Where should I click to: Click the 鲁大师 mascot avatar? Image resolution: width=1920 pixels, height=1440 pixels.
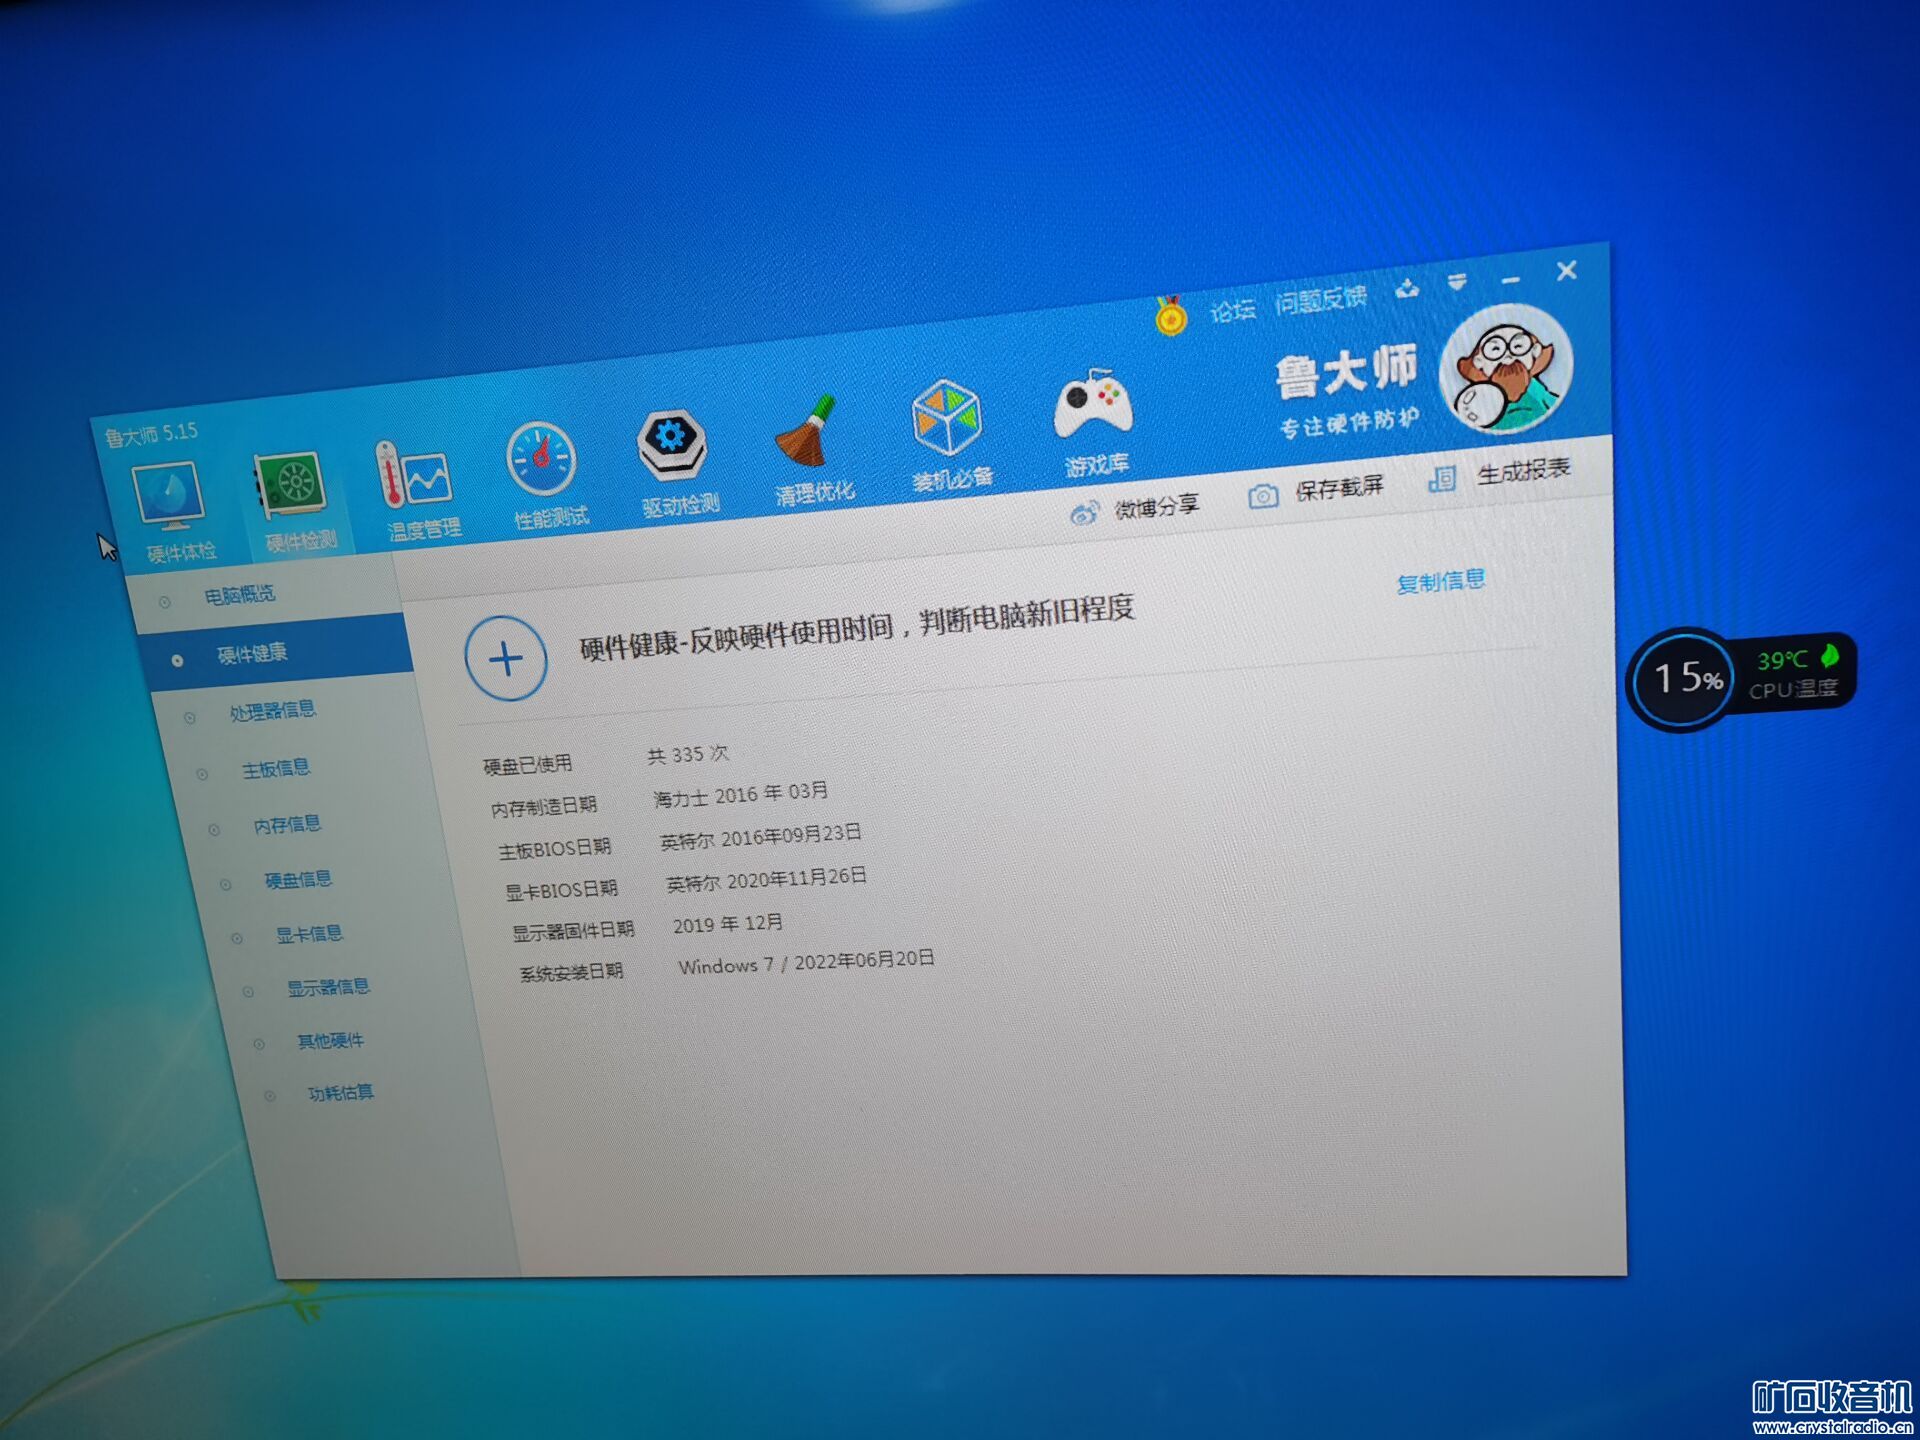pos(1505,368)
